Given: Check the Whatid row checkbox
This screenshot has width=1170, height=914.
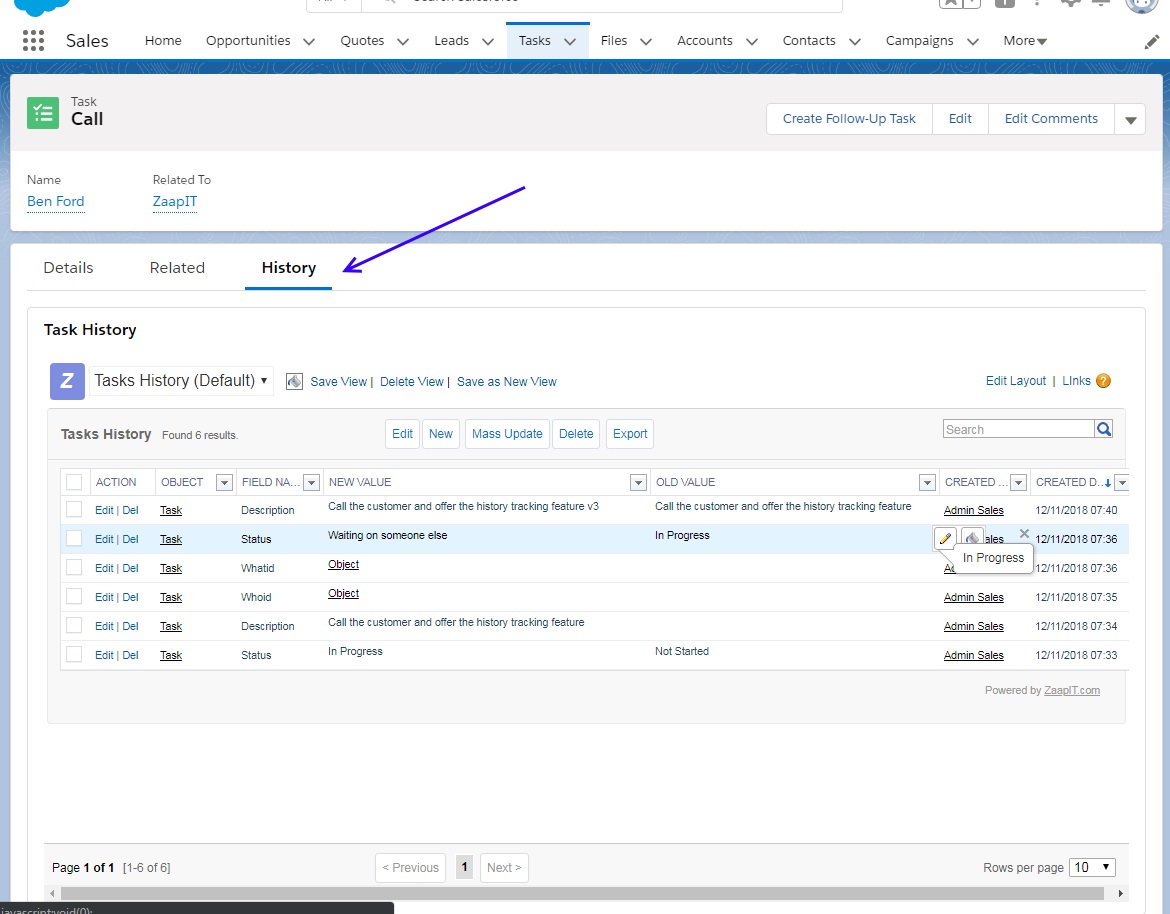Looking at the screenshot, I should (x=74, y=567).
